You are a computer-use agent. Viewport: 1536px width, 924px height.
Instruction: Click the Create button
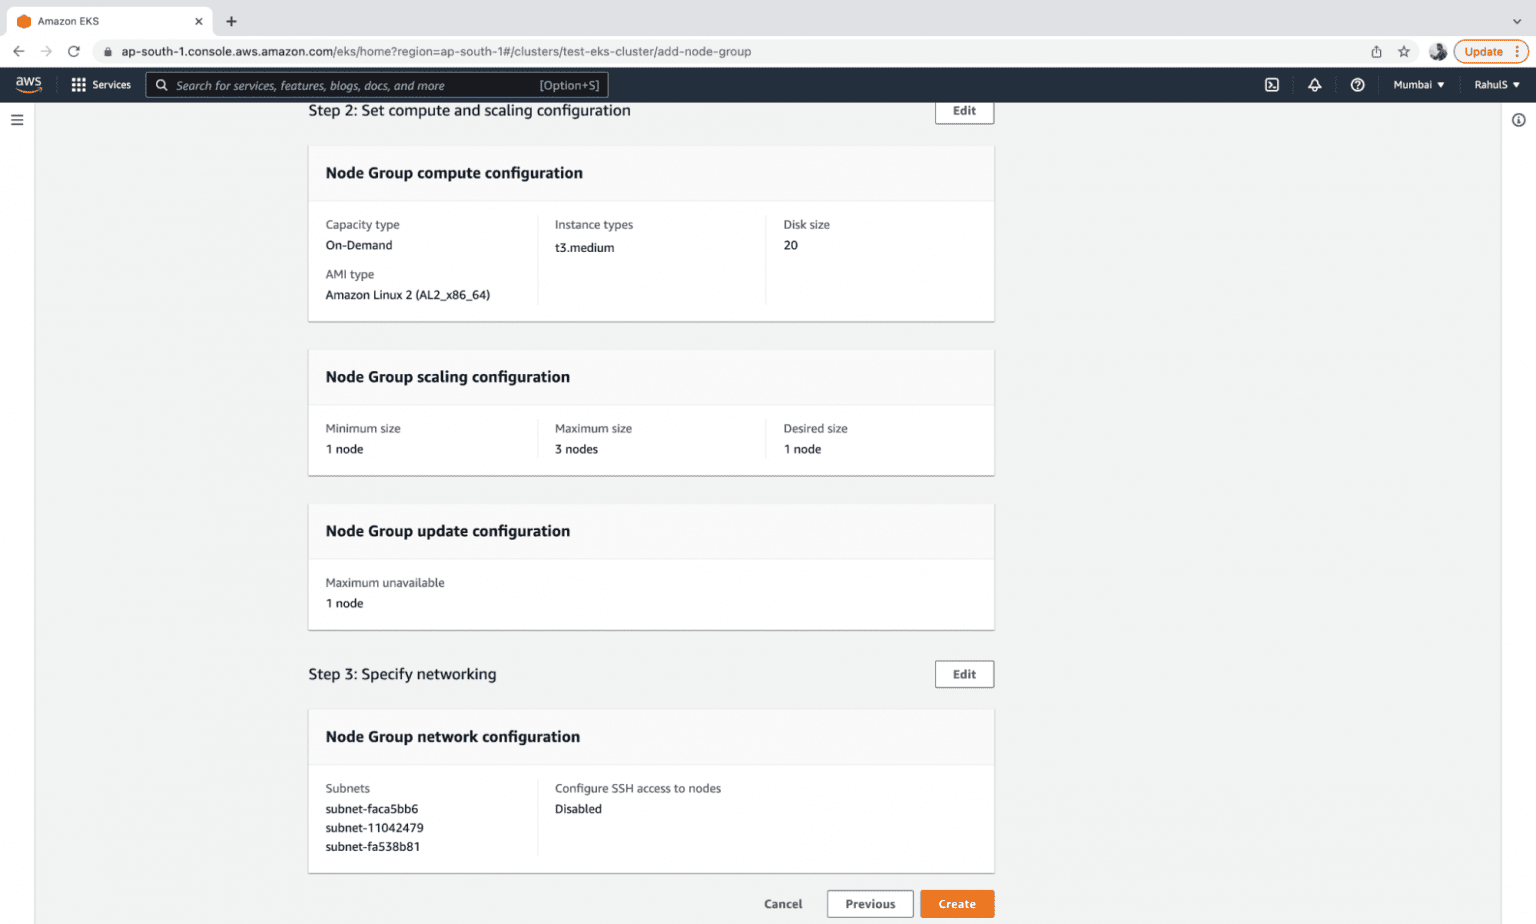point(956,903)
